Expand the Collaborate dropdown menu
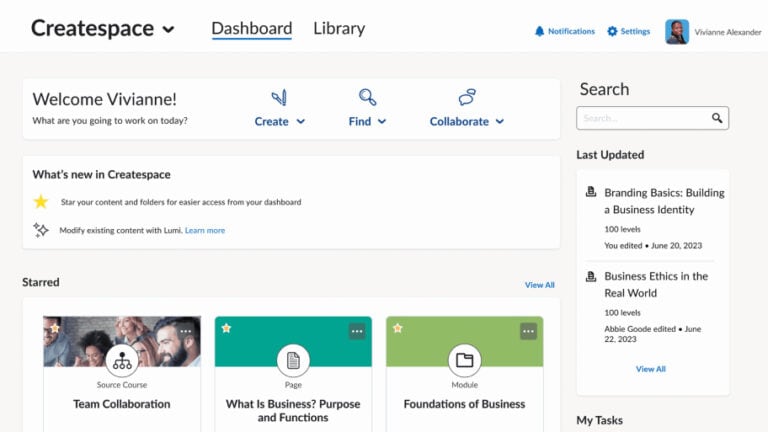Screen dimensions: 768x432 coord(467,121)
